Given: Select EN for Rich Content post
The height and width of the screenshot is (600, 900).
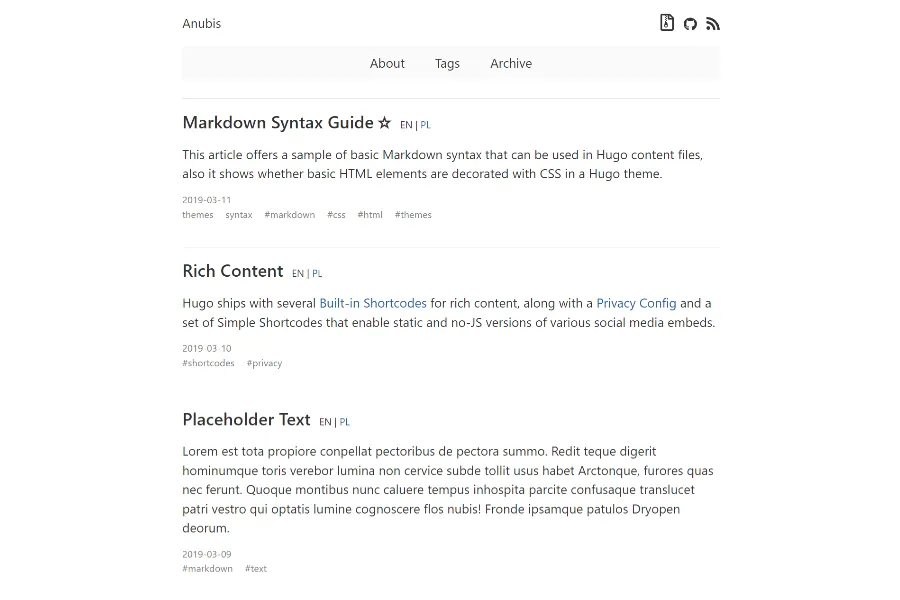Looking at the screenshot, I should (298, 273).
